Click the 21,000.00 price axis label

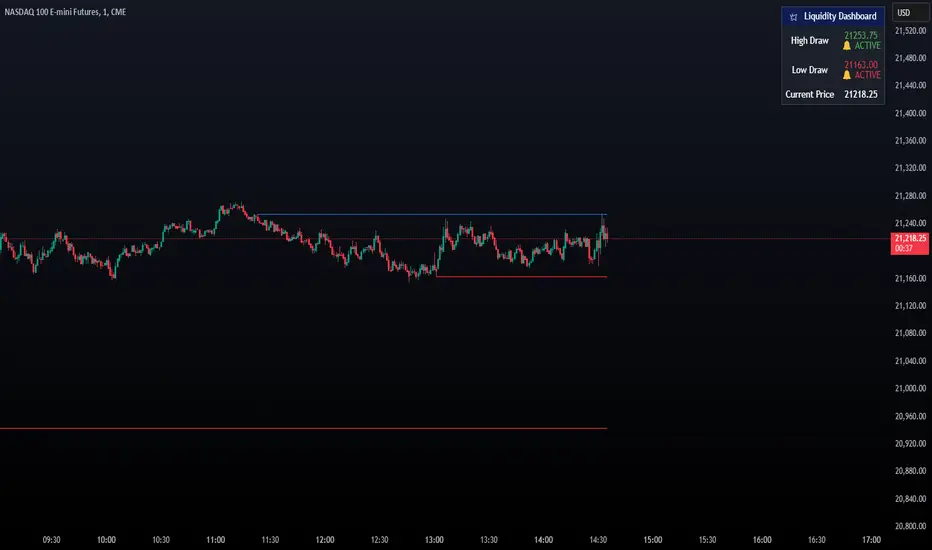pyautogui.click(x=910, y=388)
